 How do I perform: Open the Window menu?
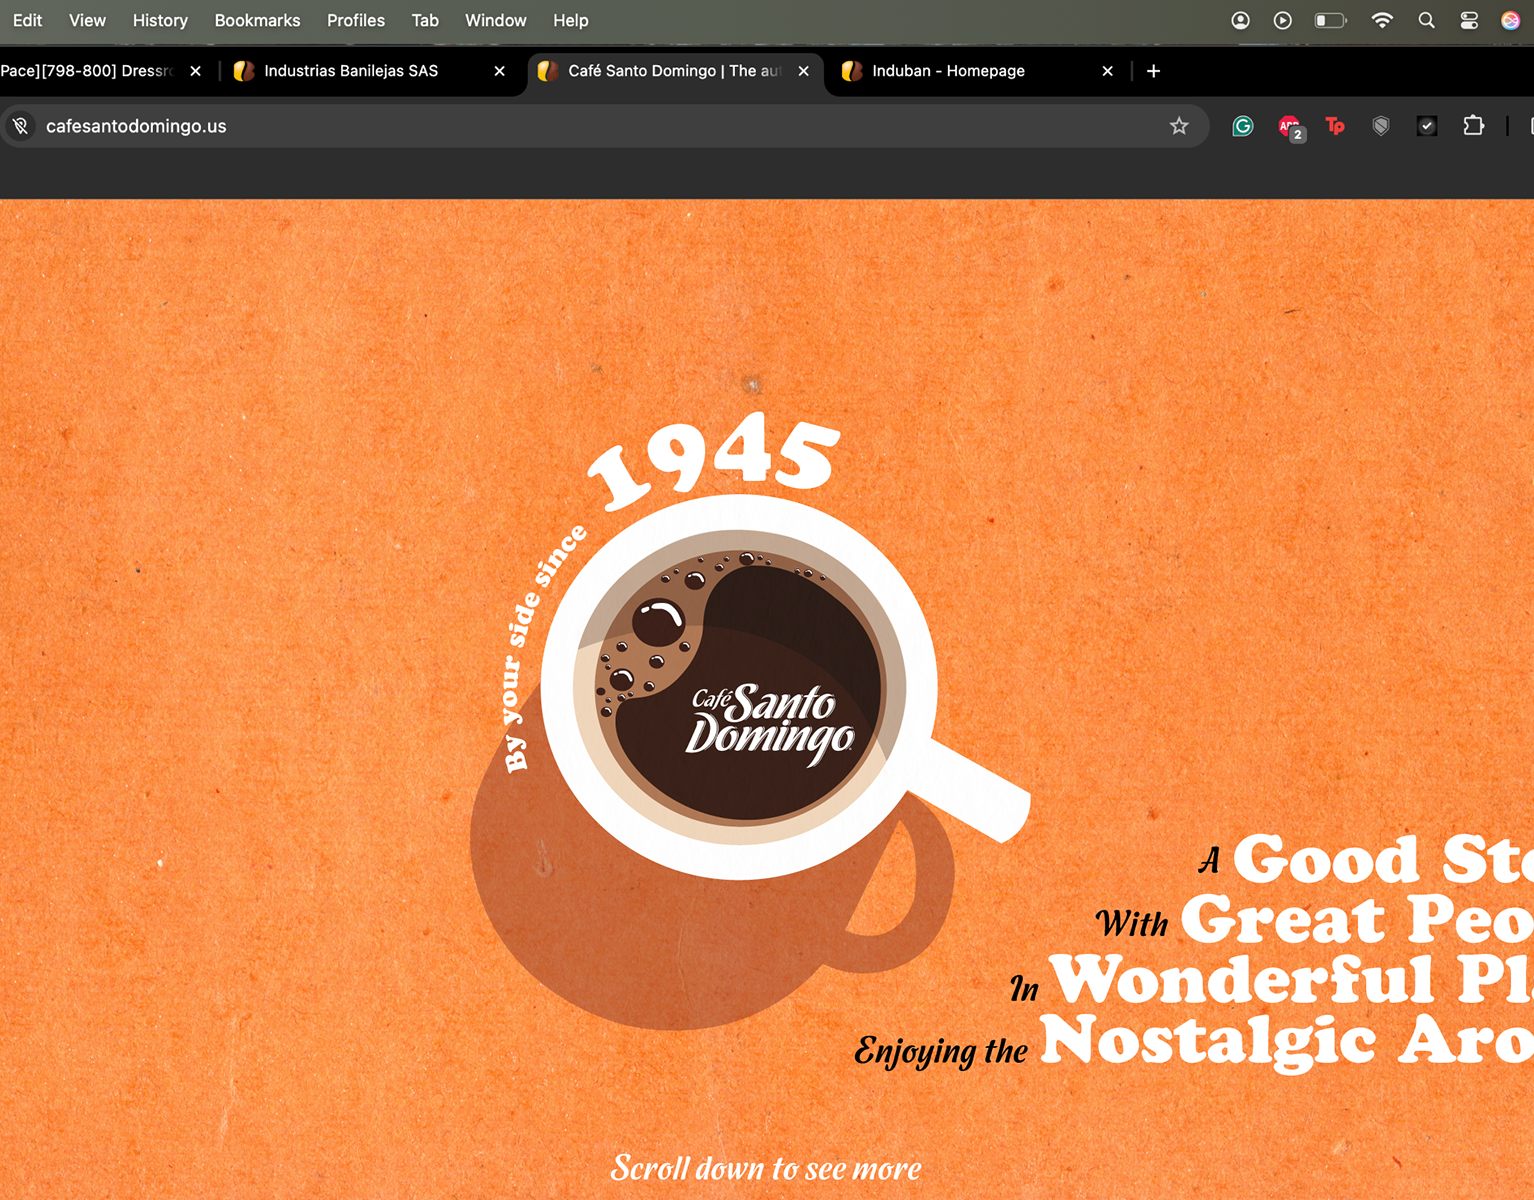pos(495,20)
